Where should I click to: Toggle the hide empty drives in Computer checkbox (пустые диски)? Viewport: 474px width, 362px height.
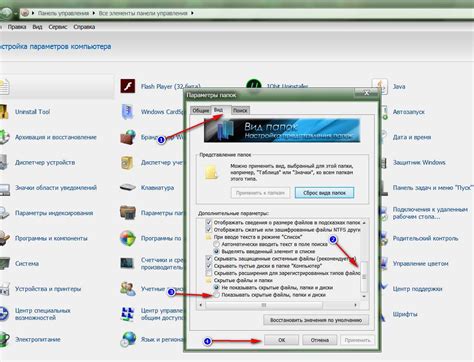pos(209,266)
